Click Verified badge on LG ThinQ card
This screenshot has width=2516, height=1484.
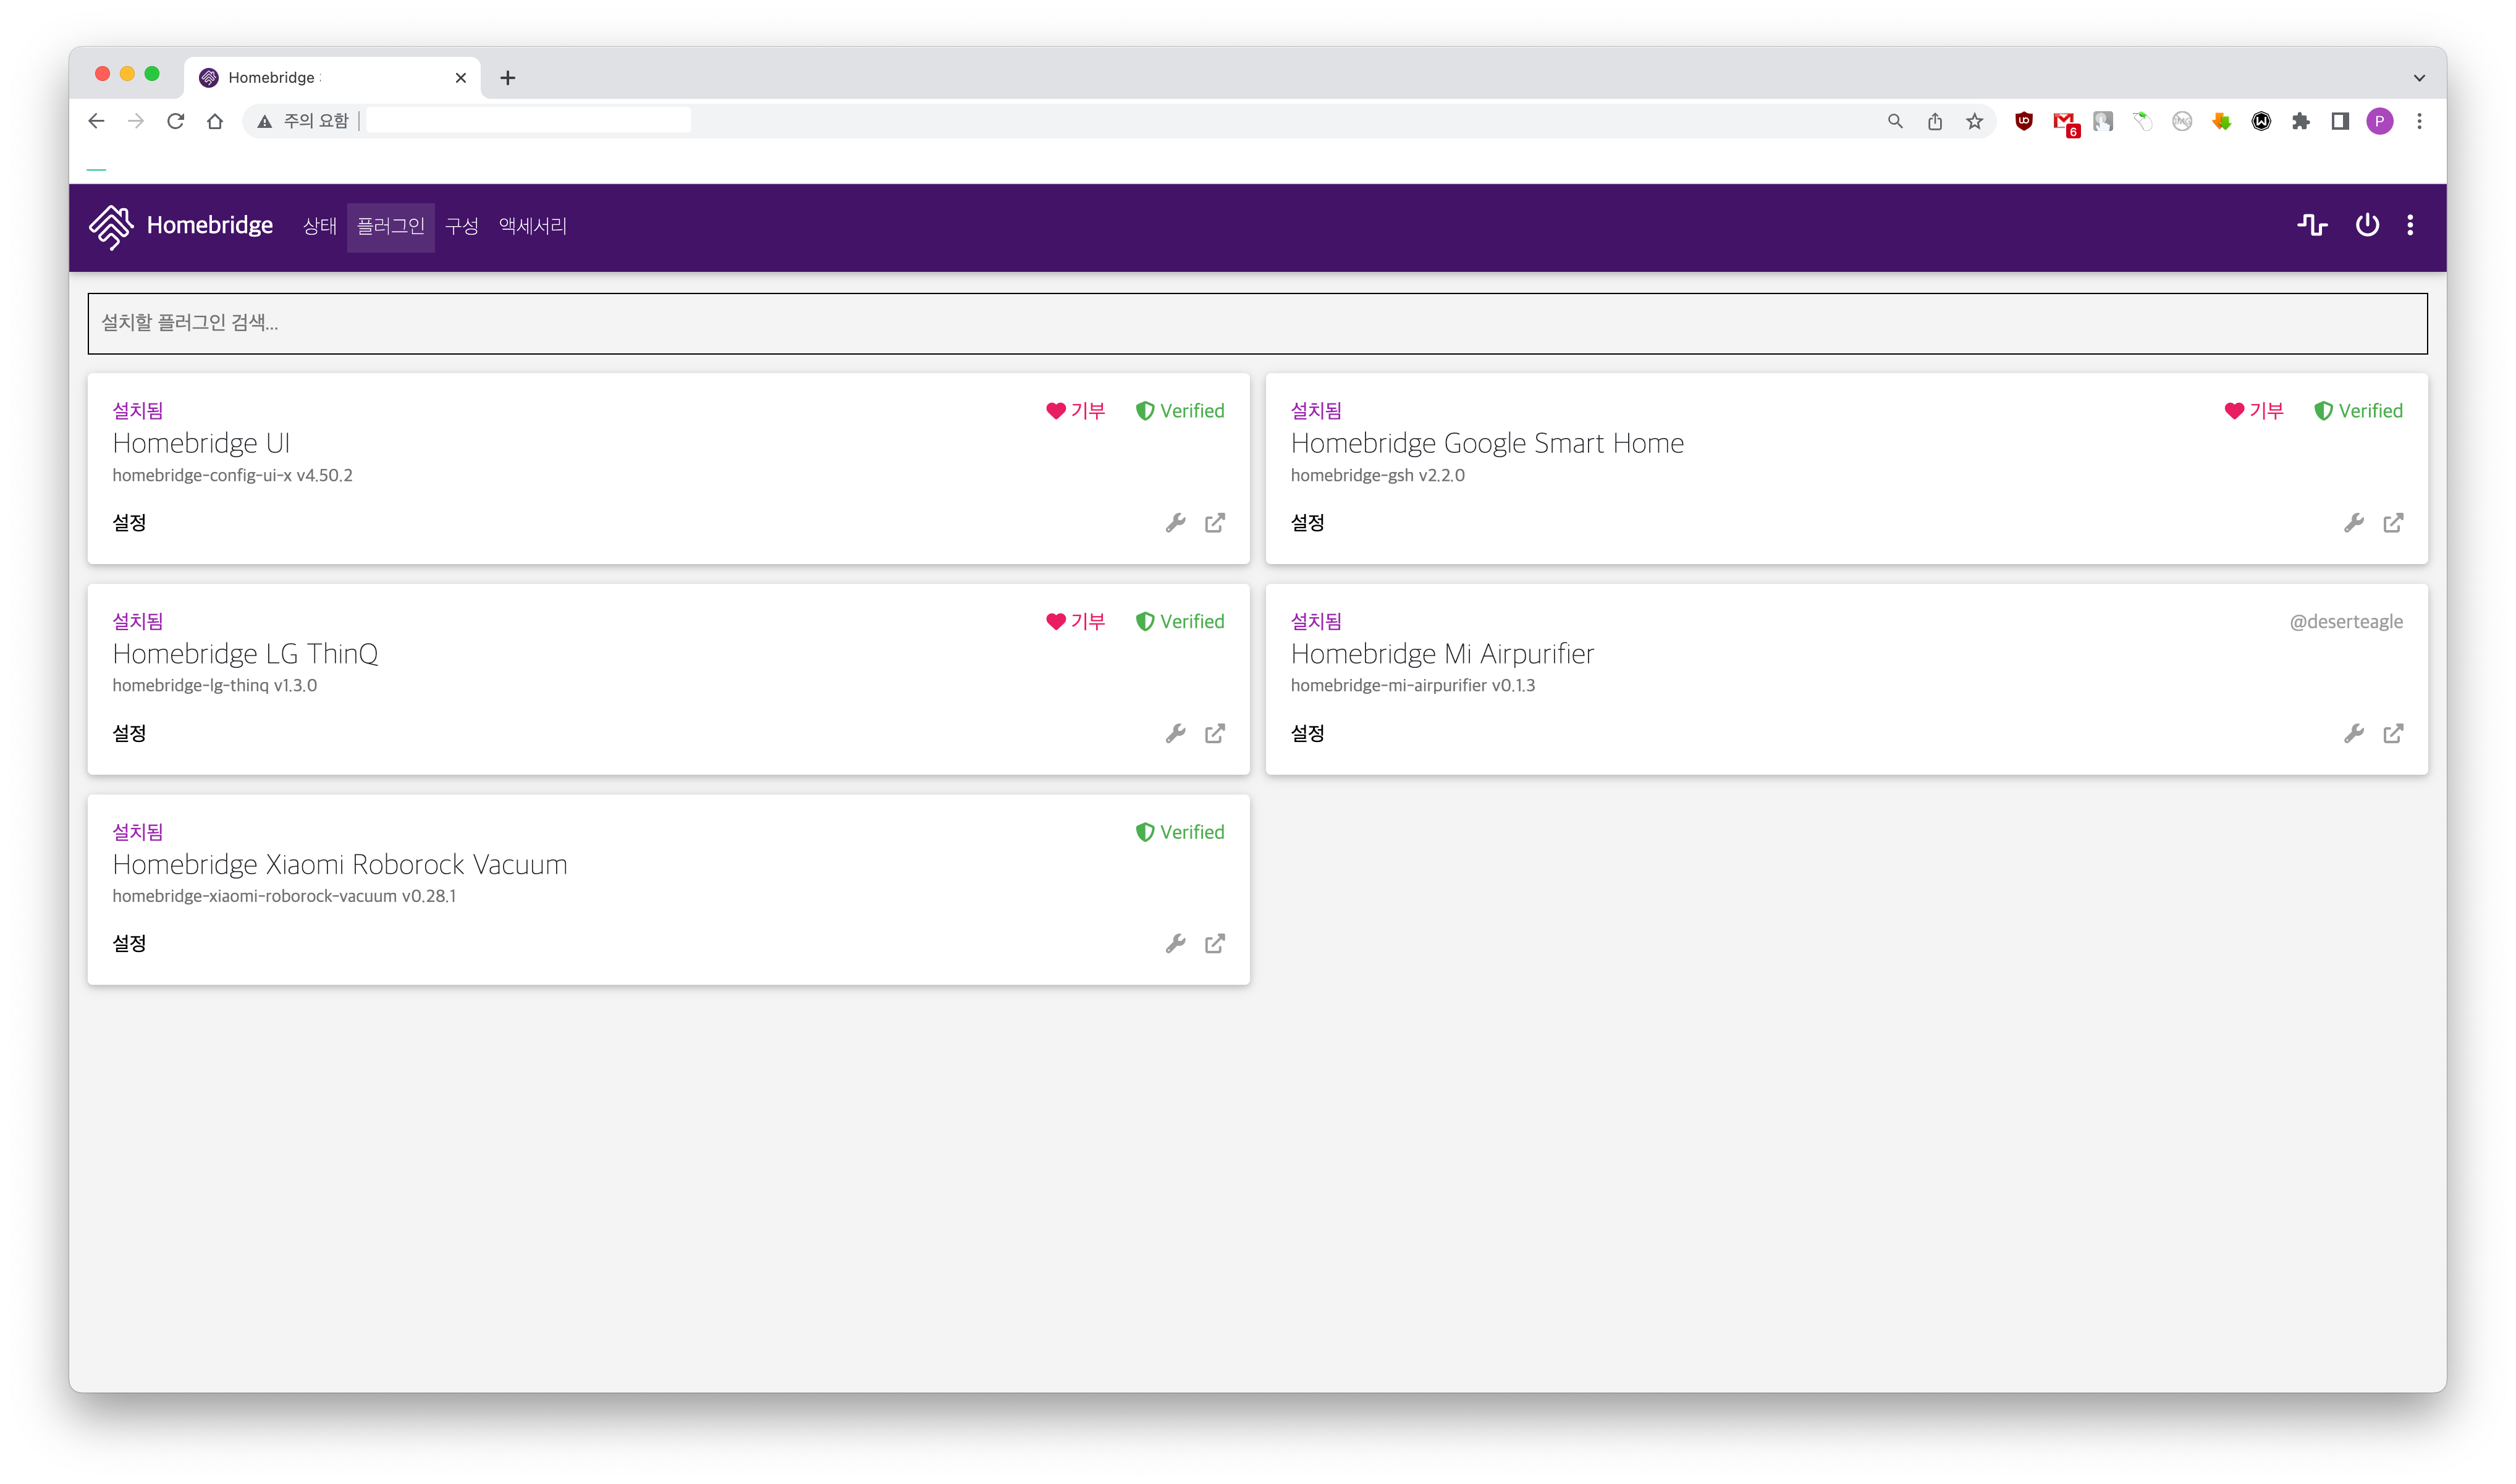pyautogui.click(x=1180, y=622)
